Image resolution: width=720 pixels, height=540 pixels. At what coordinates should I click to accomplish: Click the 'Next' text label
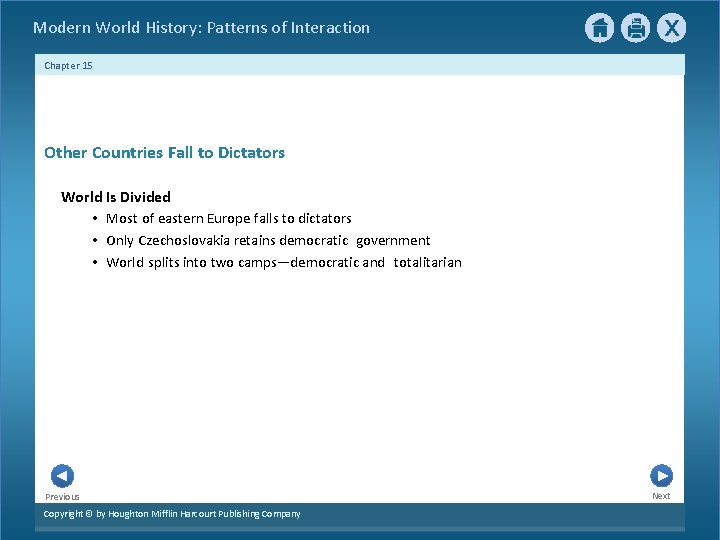661,496
